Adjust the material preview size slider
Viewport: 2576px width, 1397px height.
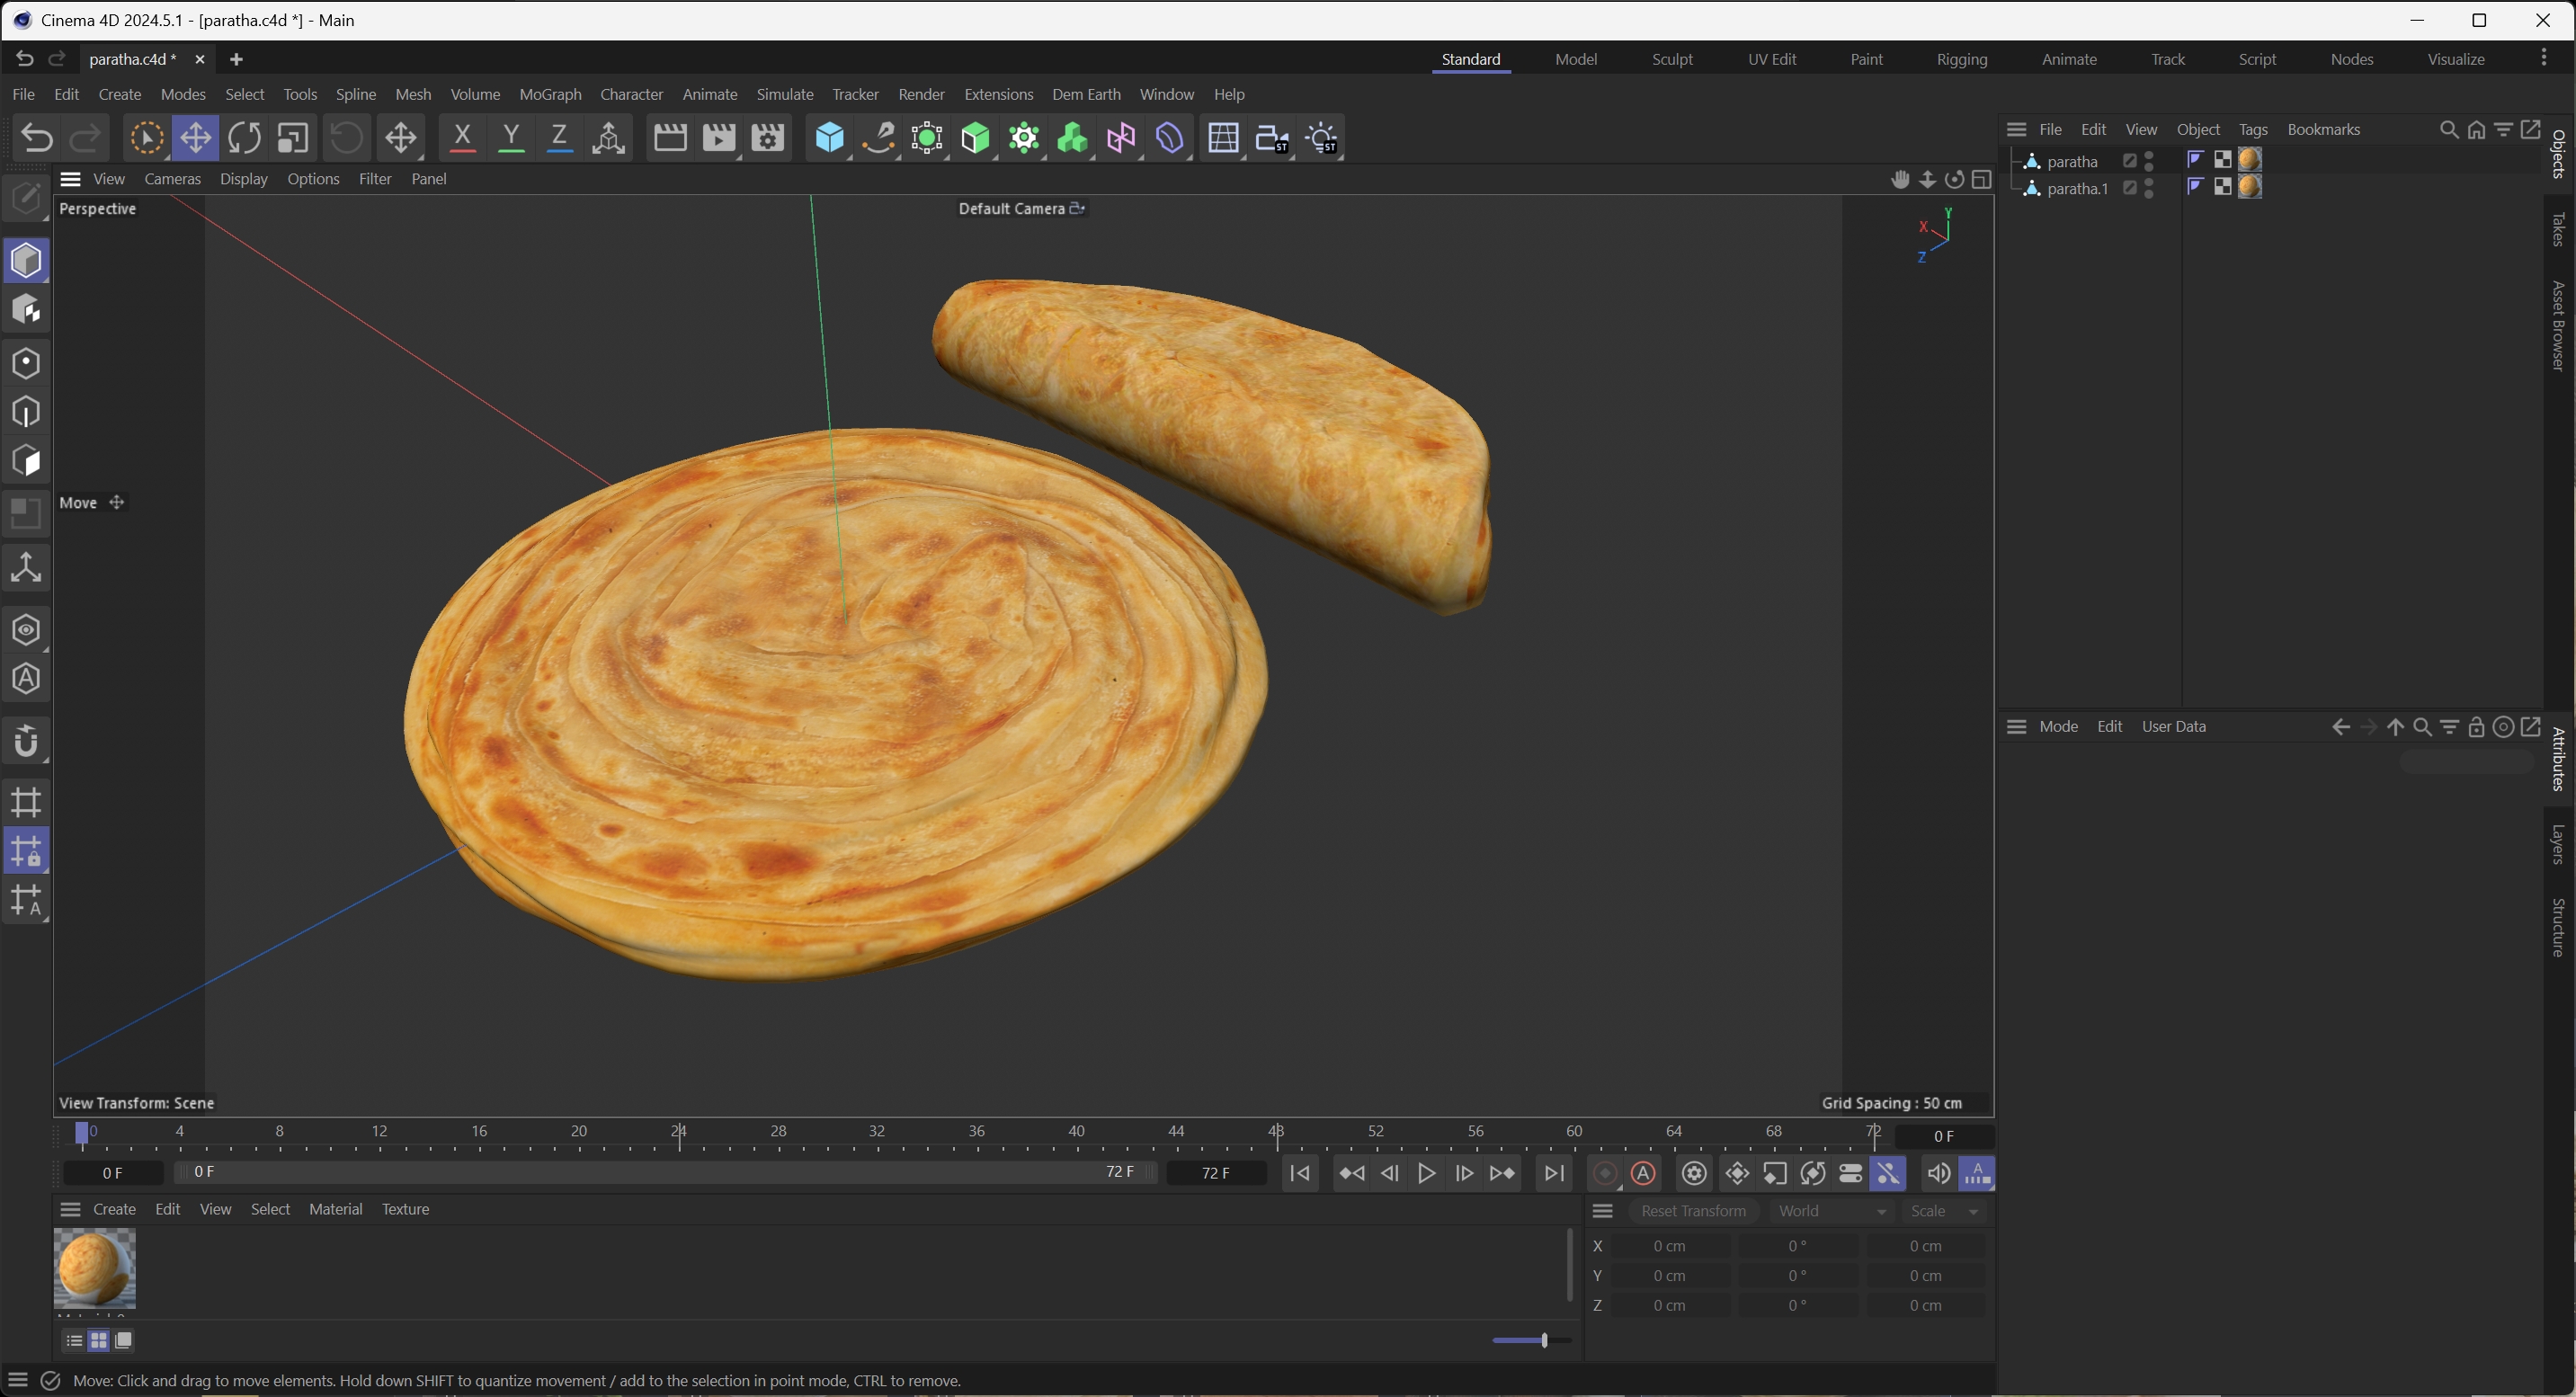click(x=1544, y=1340)
